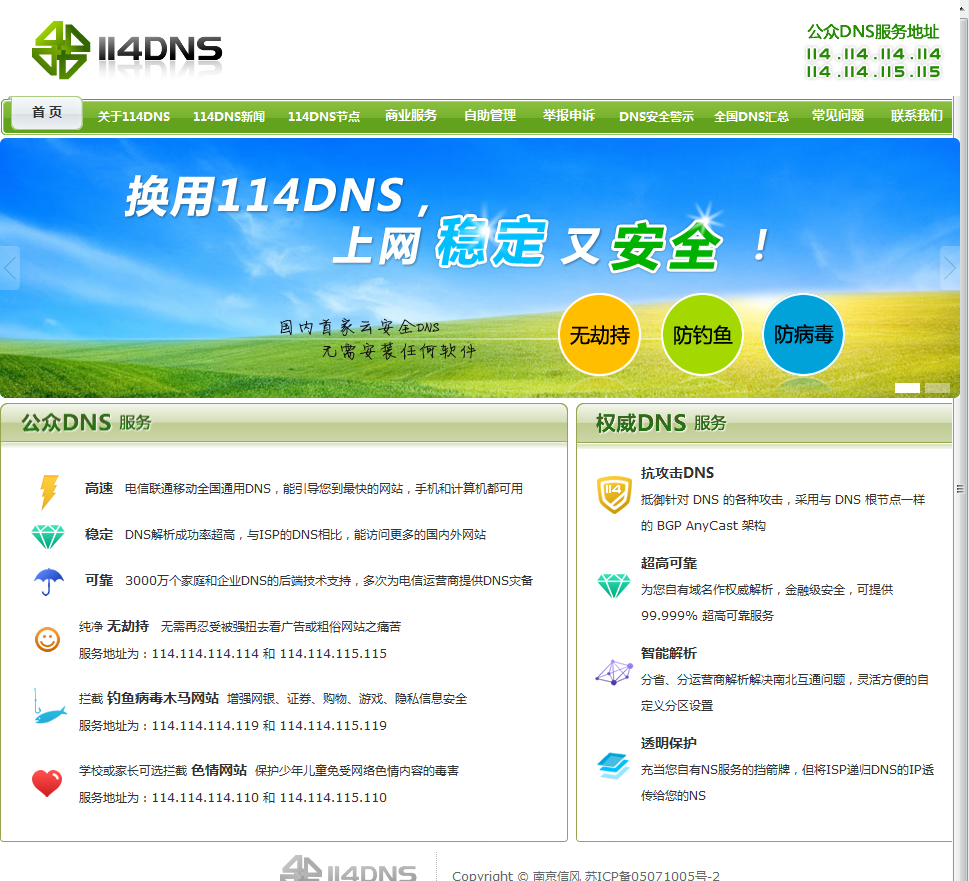Click the red heart icon
Image resolution: width=969 pixels, height=881 pixels.
(x=47, y=783)
